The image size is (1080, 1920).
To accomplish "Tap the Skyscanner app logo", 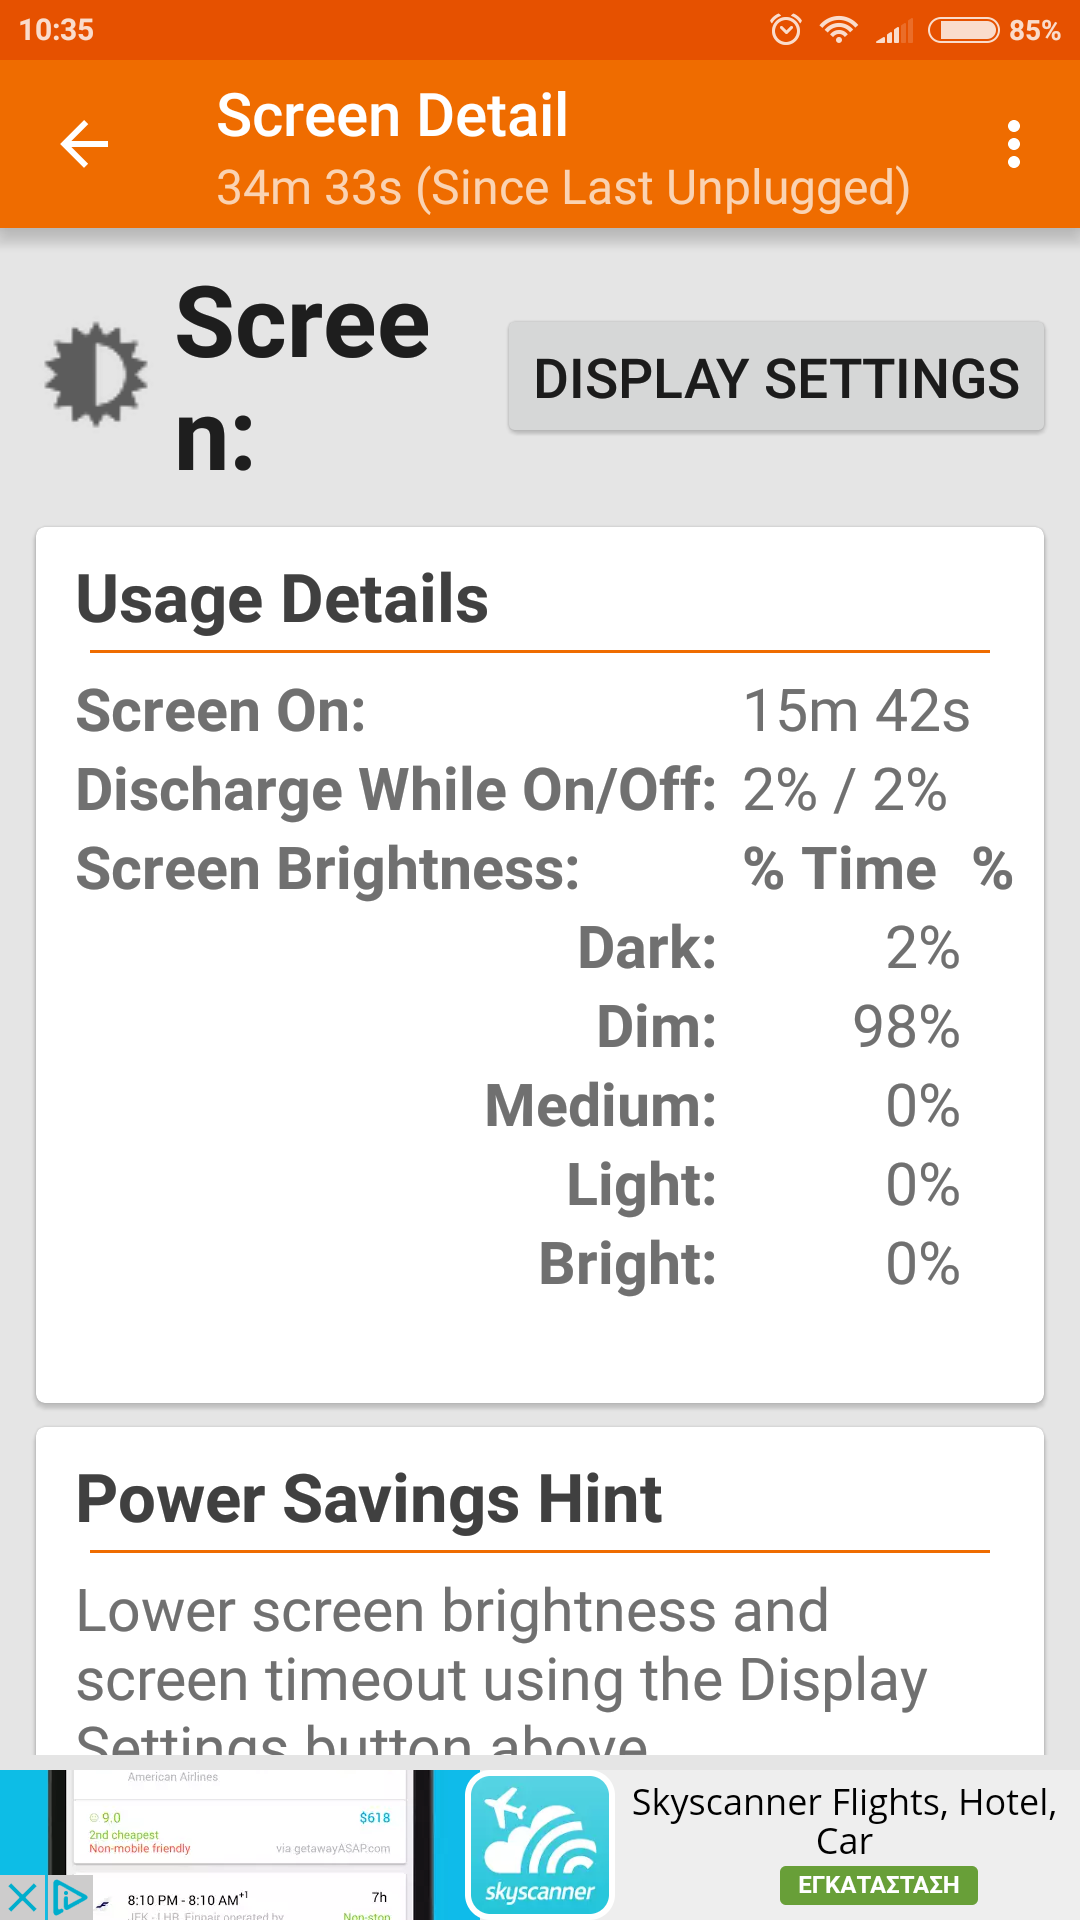I will (x=540, y=1845).
